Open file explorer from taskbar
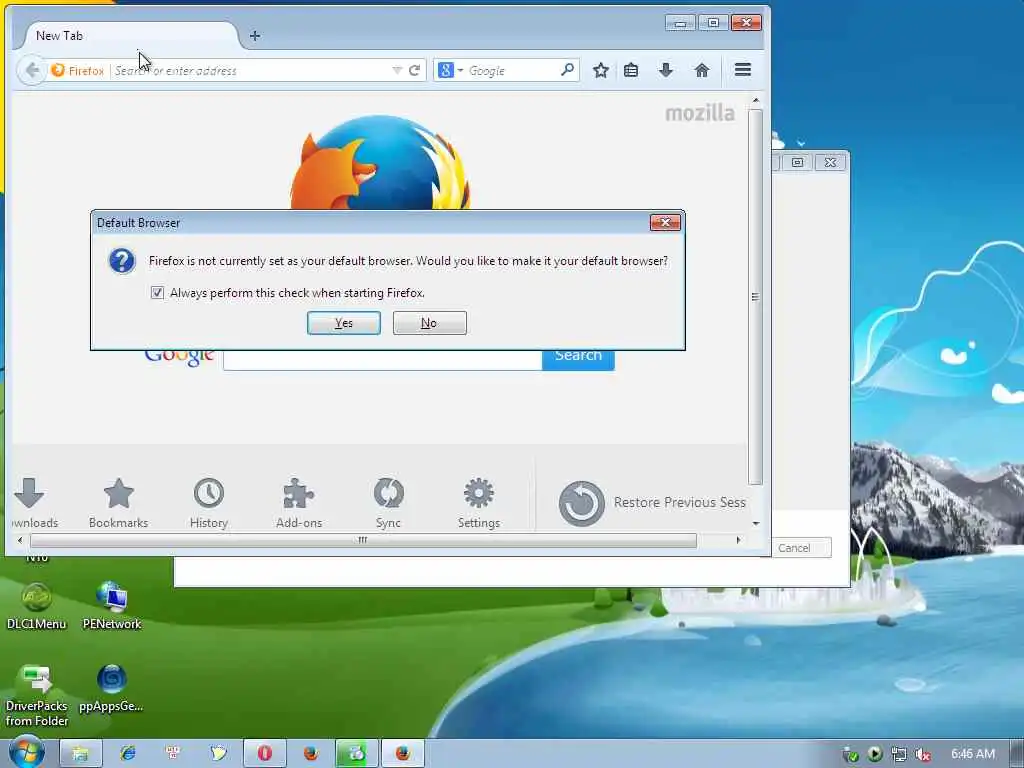The width and height of the screenshot is (1024, 768). (81, 753)
